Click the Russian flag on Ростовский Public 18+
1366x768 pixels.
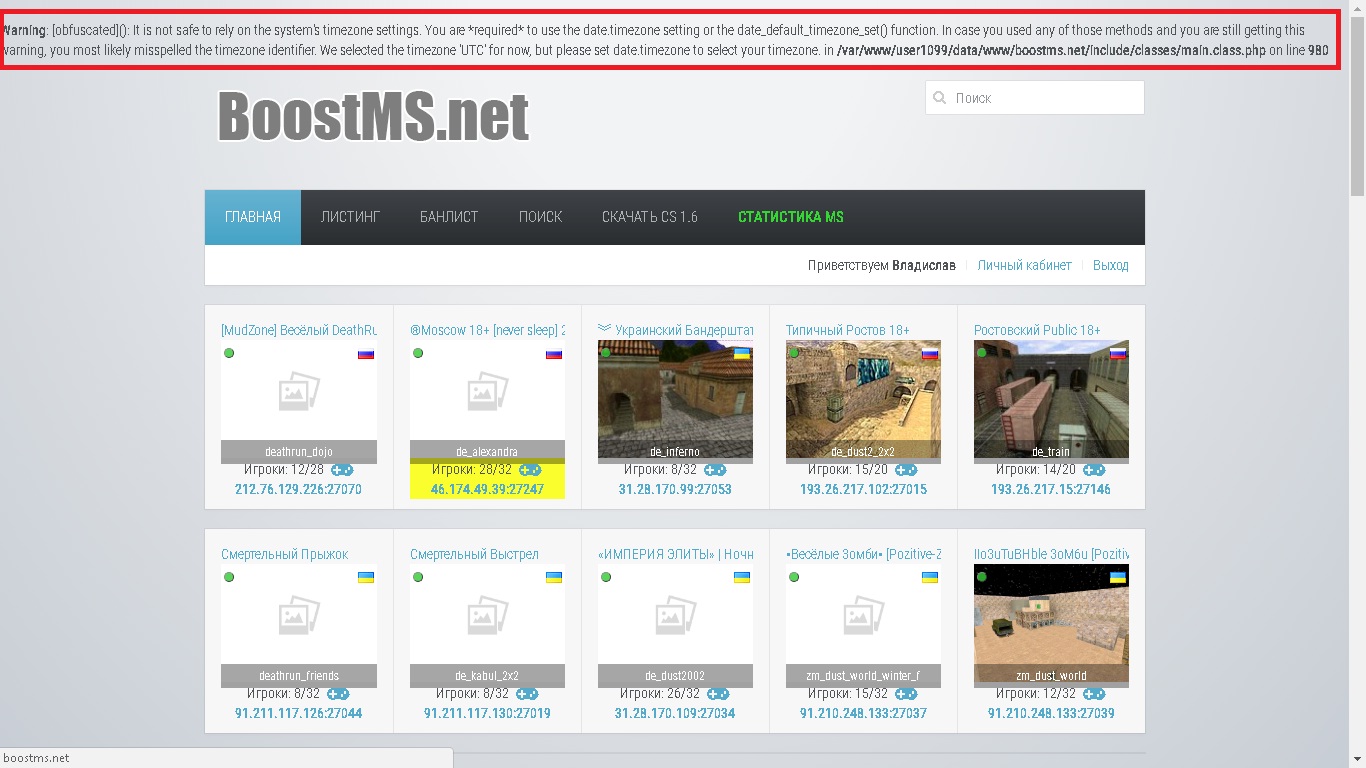1118,354
